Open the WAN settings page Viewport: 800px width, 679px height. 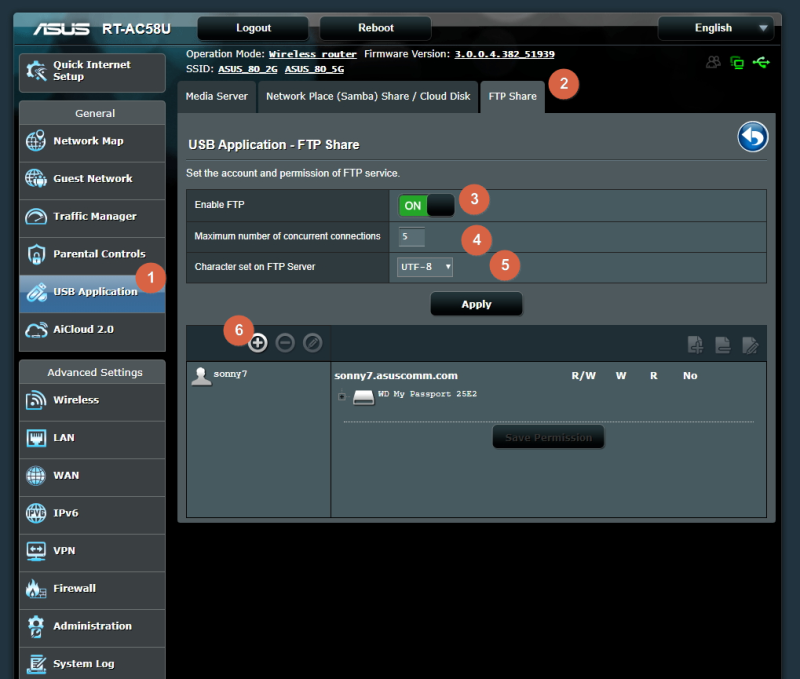pyautogui.click(x=92, y=476)
